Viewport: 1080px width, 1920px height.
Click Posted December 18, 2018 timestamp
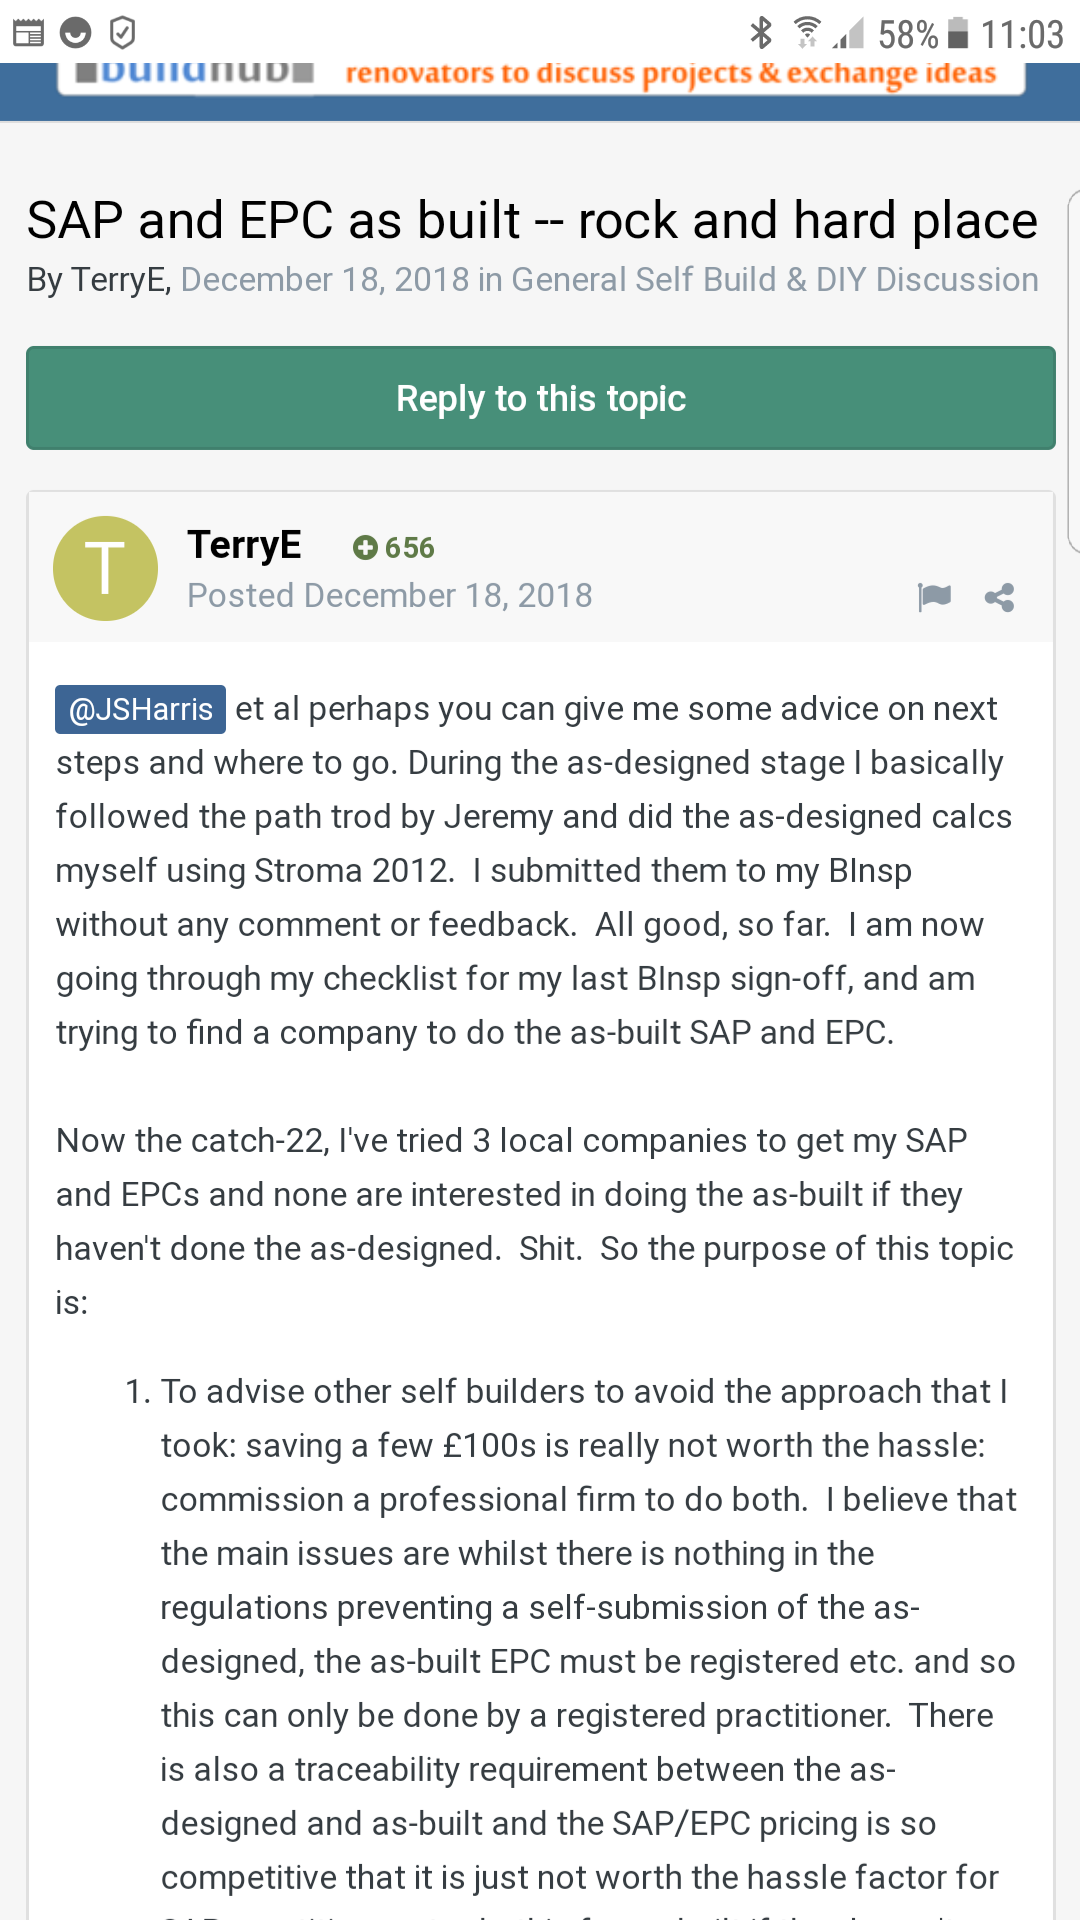tap(390, 596)
